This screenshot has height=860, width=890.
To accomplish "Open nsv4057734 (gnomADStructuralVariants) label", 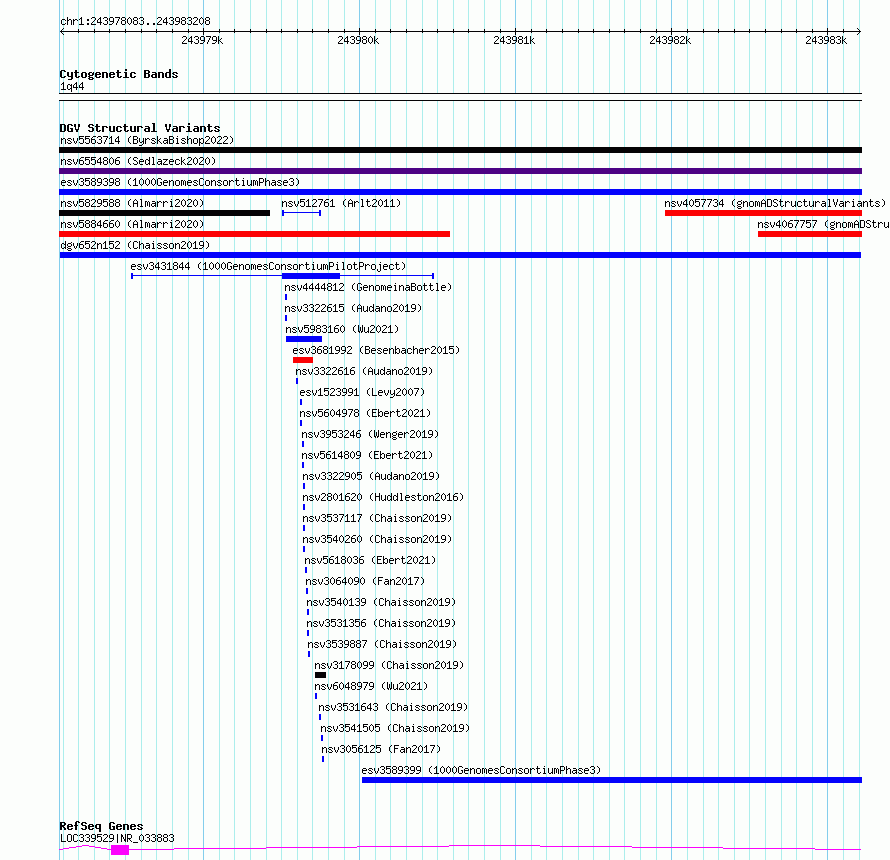I will click(x=775, y=203).
